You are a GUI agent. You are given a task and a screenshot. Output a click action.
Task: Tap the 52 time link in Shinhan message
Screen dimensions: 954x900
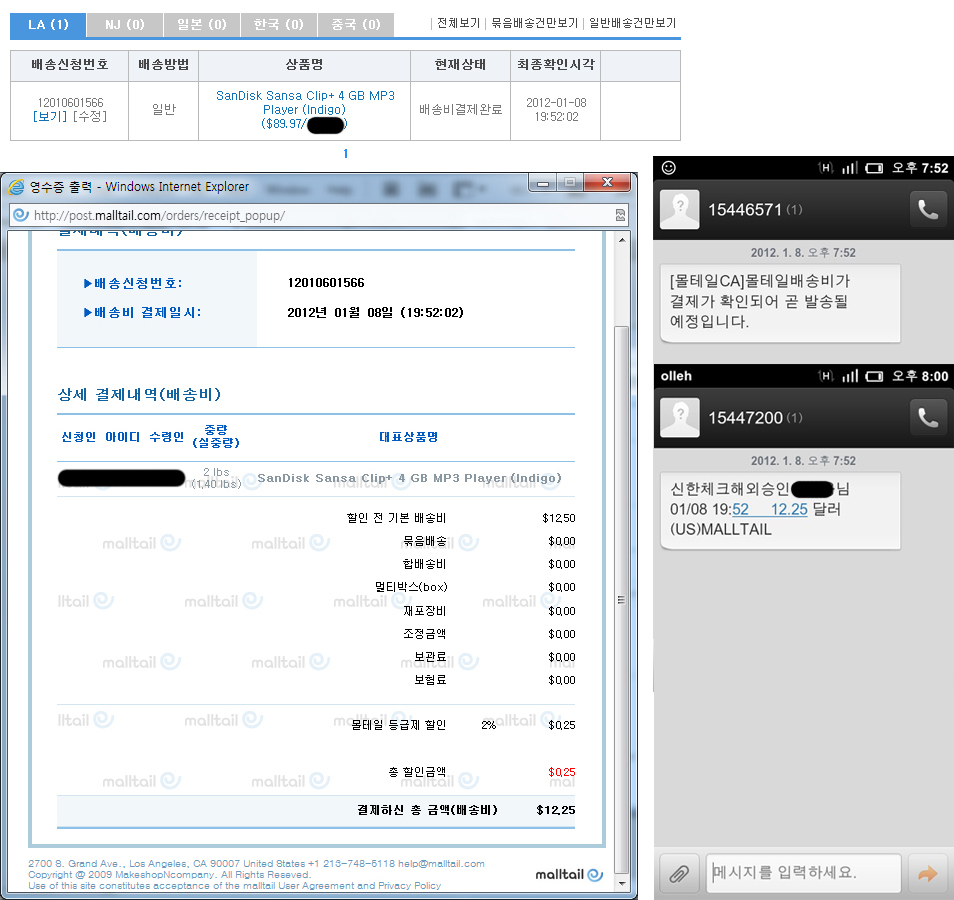tap(740, 509)
